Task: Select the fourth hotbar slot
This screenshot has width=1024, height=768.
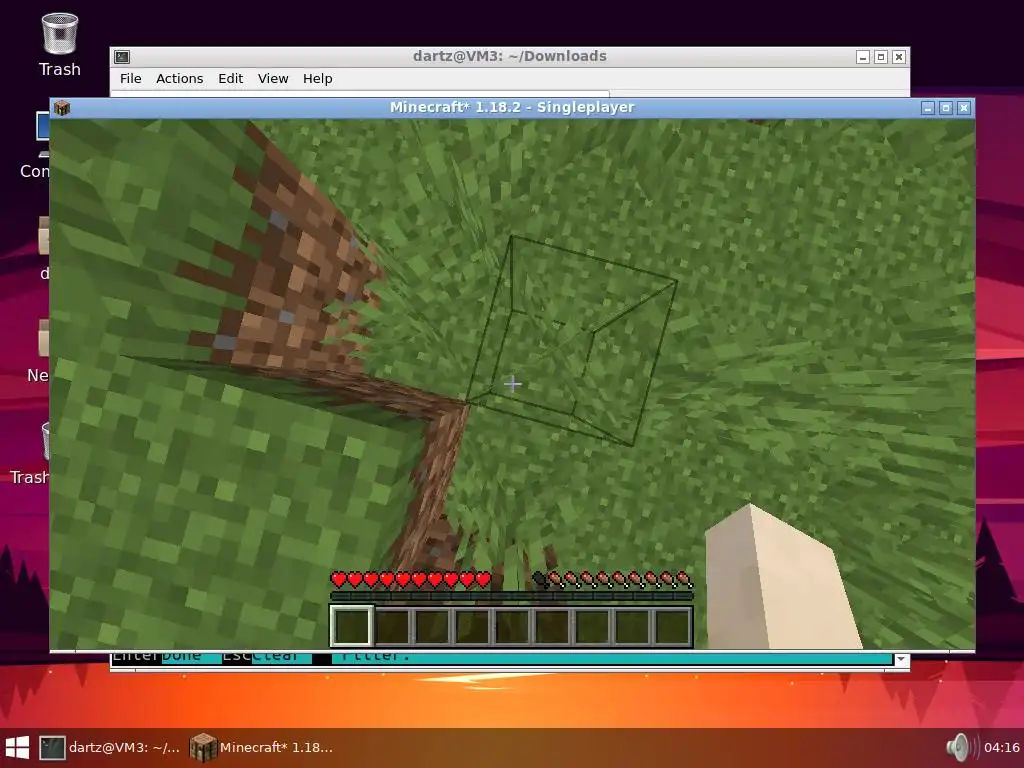Action: 472,626
